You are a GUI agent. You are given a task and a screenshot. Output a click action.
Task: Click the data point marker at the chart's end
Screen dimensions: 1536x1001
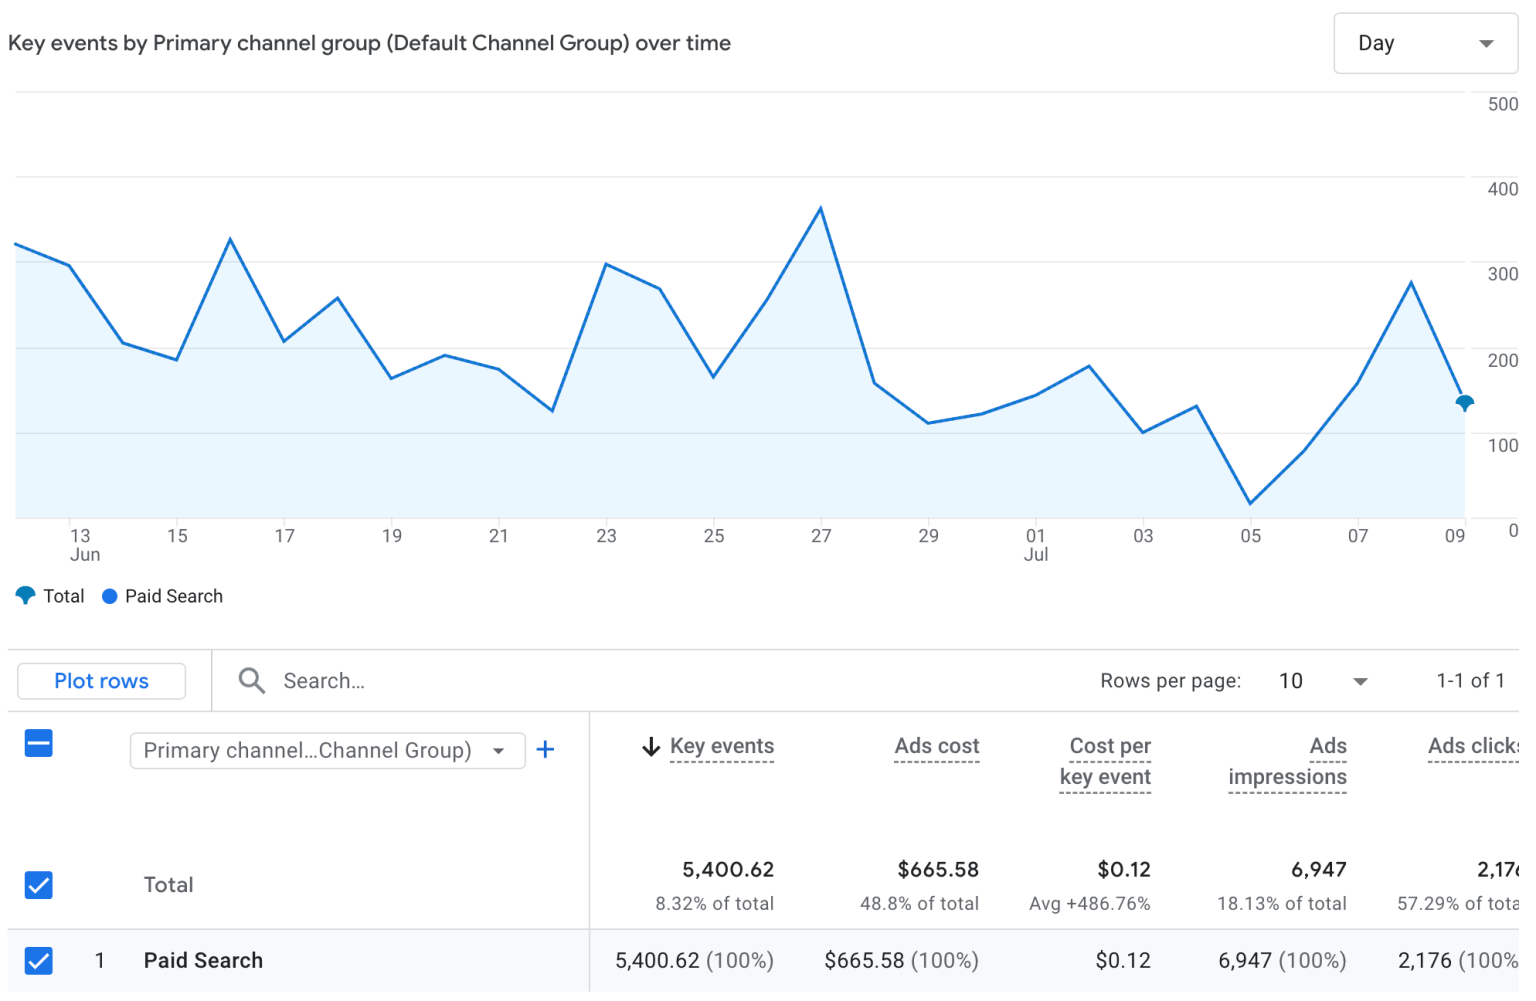[1464, 403]
